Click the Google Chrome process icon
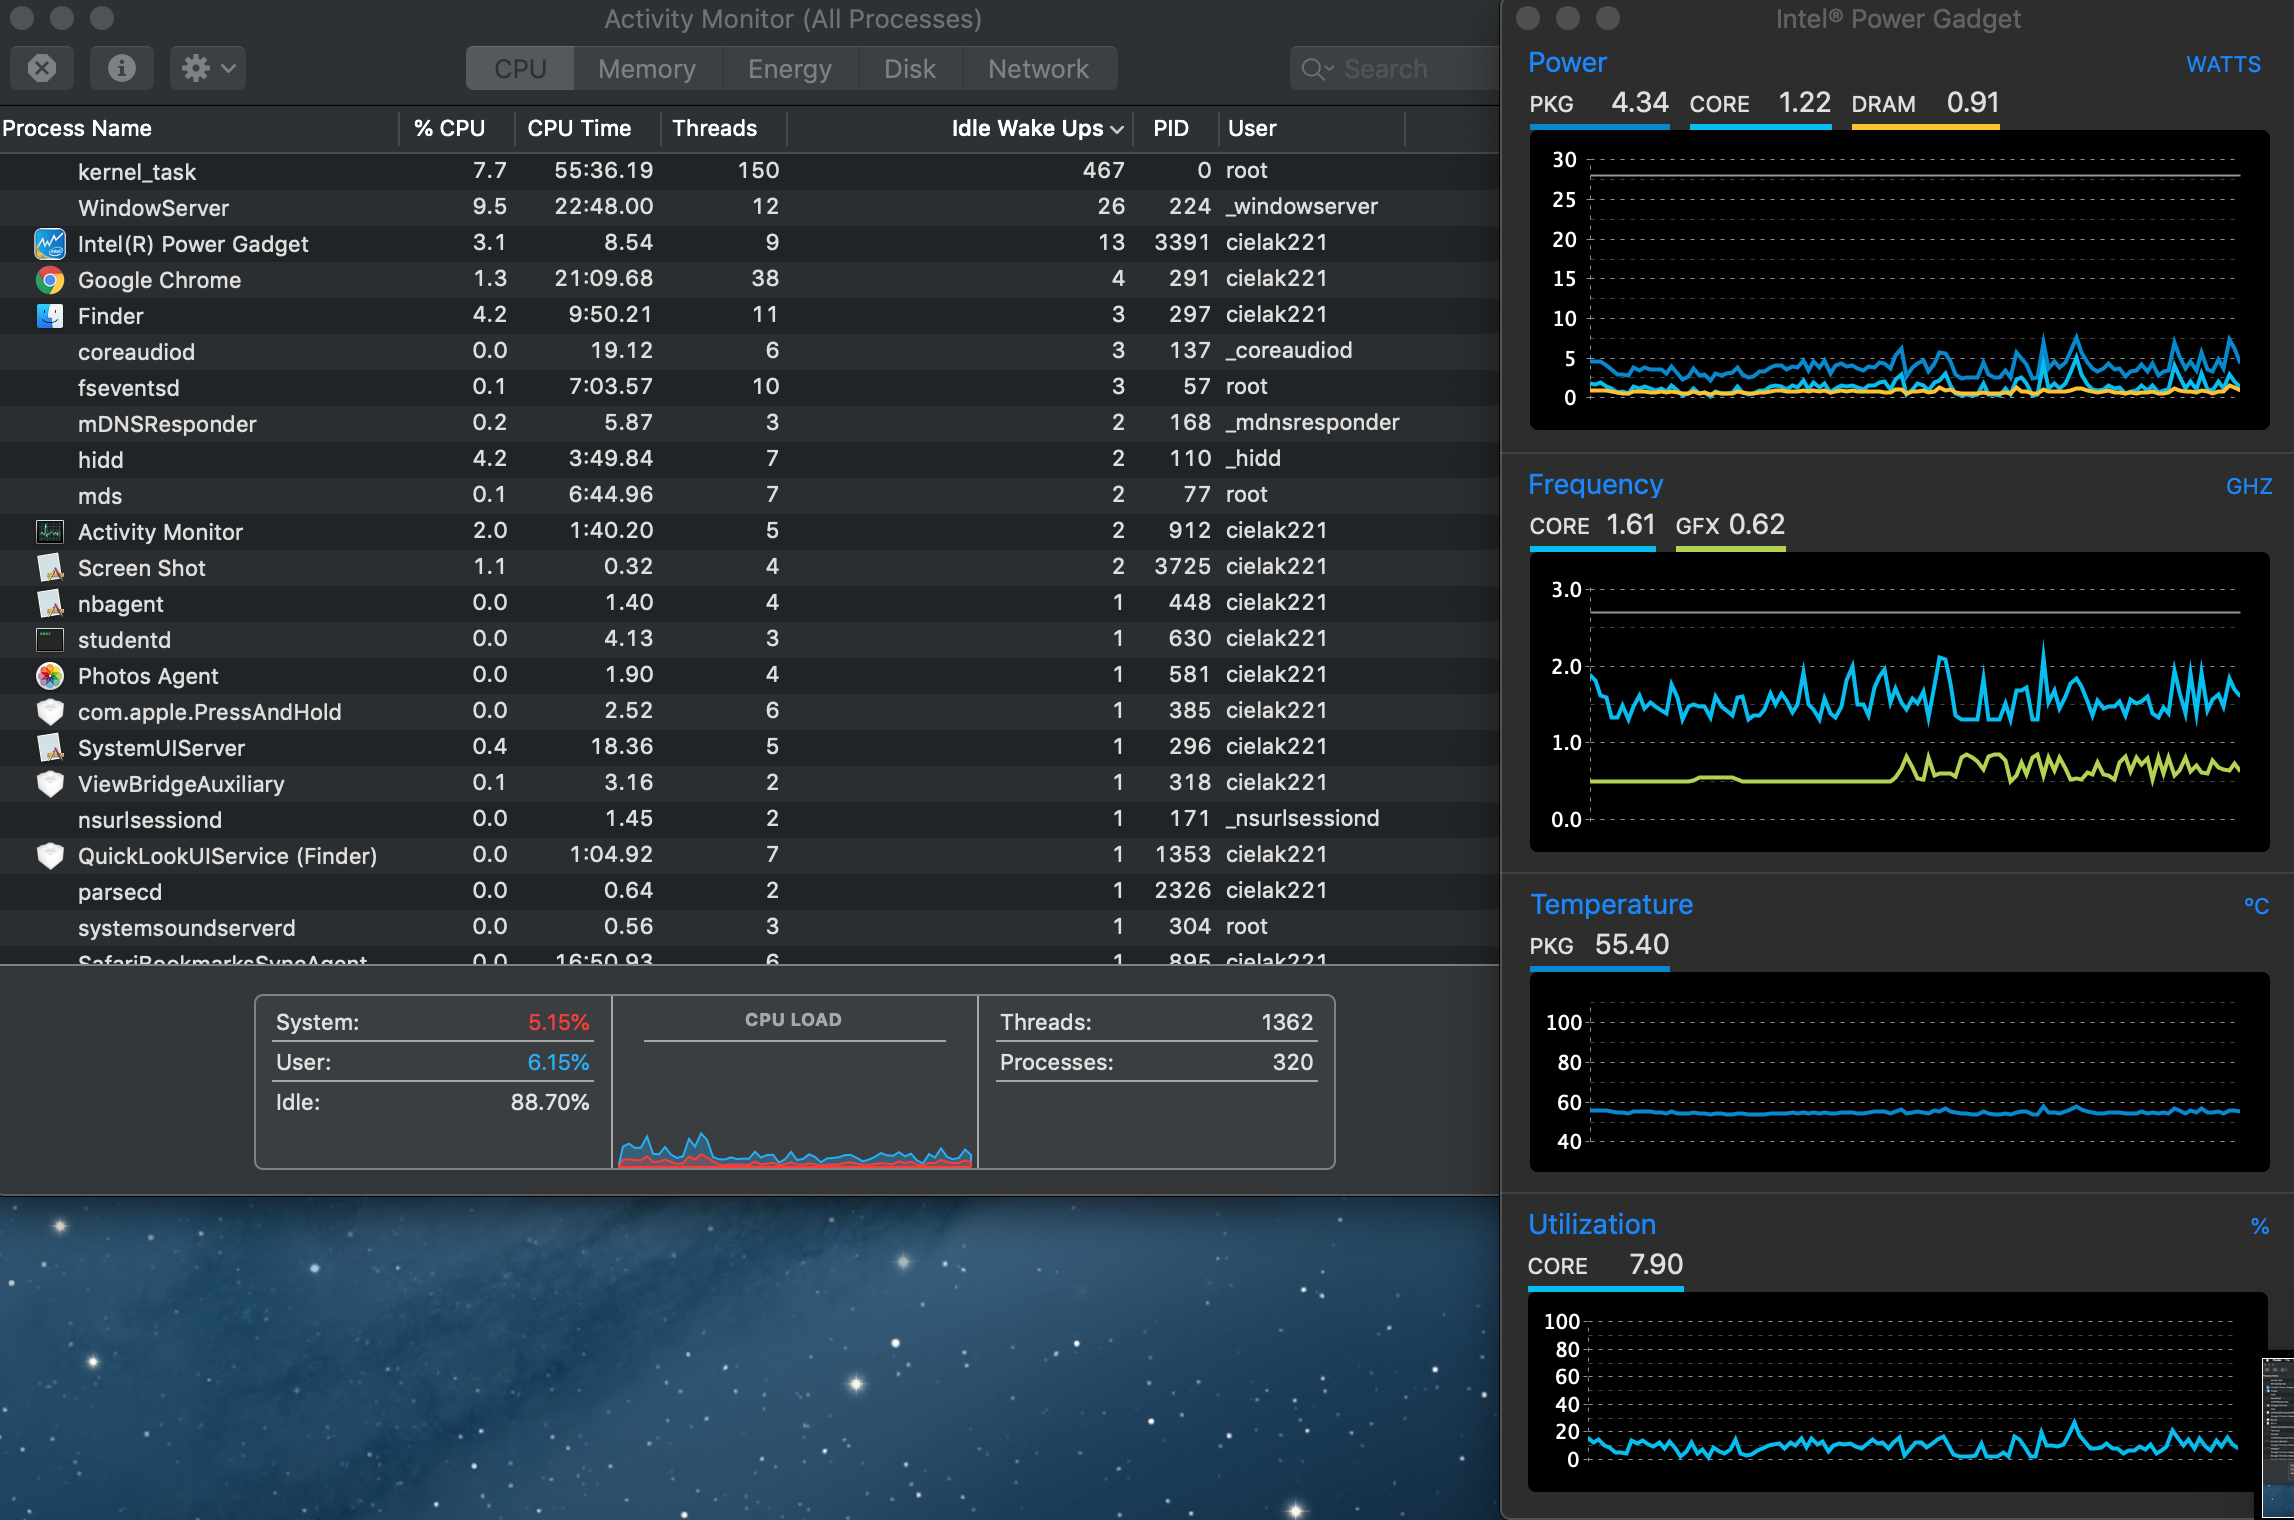This screenshot has width=2294, height=1520. pyautogui.click(x=50, y=280)
